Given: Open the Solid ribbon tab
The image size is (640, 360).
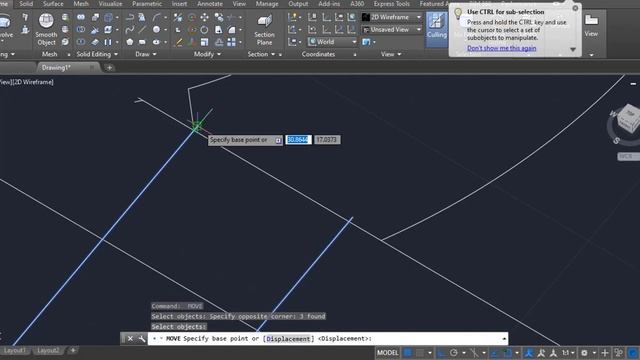Looking at the screenshot, I should (26, 4).
